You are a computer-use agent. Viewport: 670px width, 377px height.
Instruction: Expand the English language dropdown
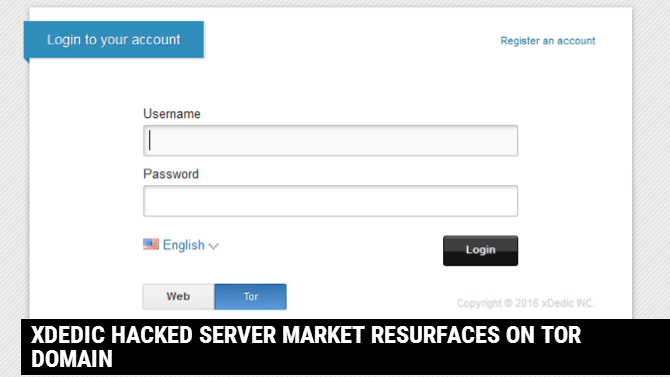pyautogui.click(x=191, y=245)
